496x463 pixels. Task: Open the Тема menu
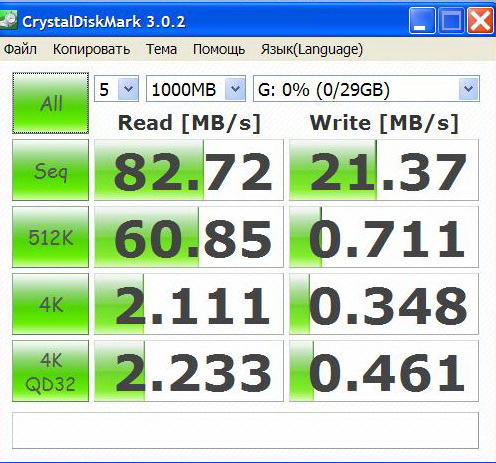[161, 49]
